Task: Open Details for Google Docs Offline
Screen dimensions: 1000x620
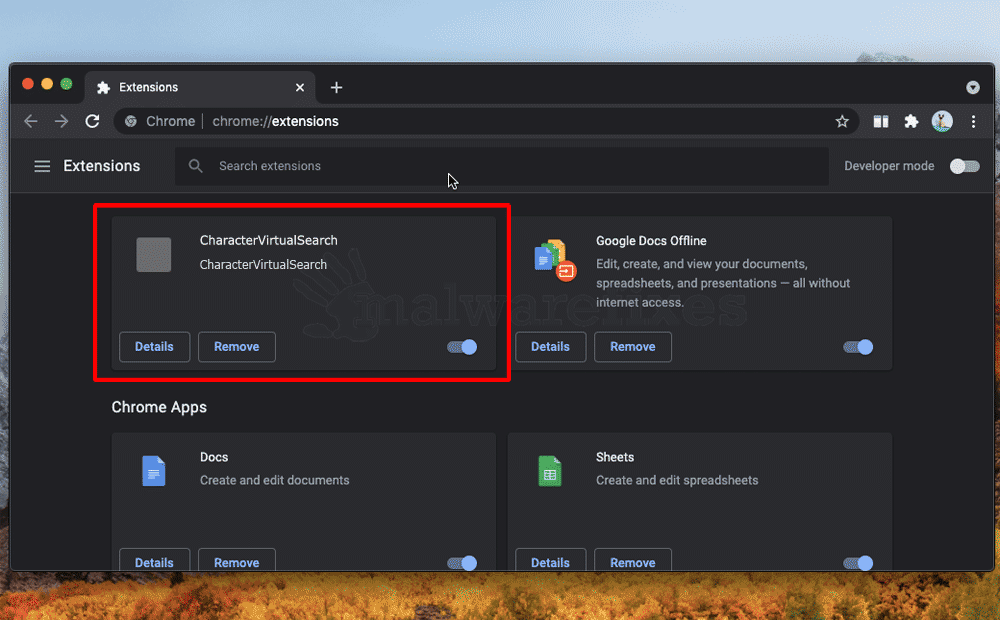Action: [550, 346]
